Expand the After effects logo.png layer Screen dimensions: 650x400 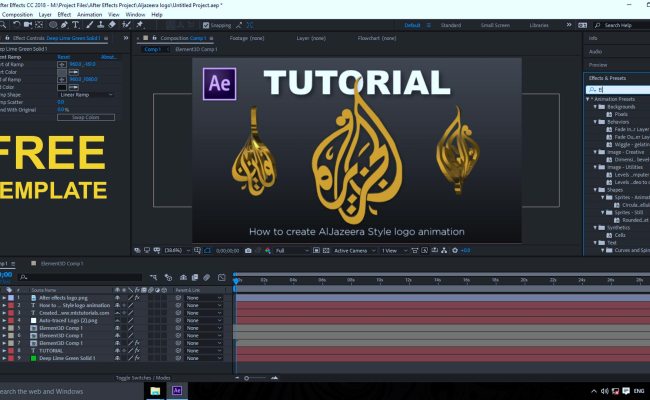point(4,298)
